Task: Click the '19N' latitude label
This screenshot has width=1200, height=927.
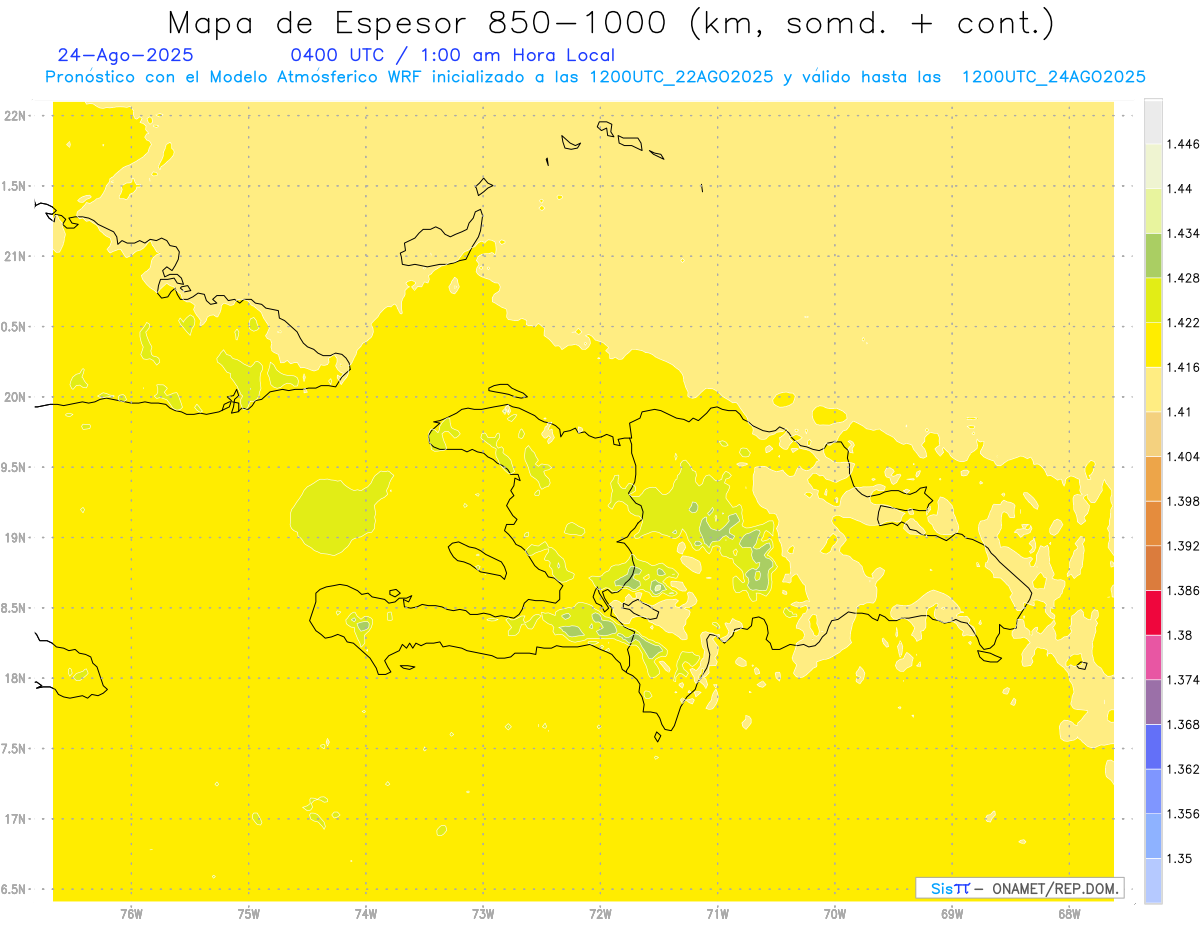Action: tap(16, 538)
